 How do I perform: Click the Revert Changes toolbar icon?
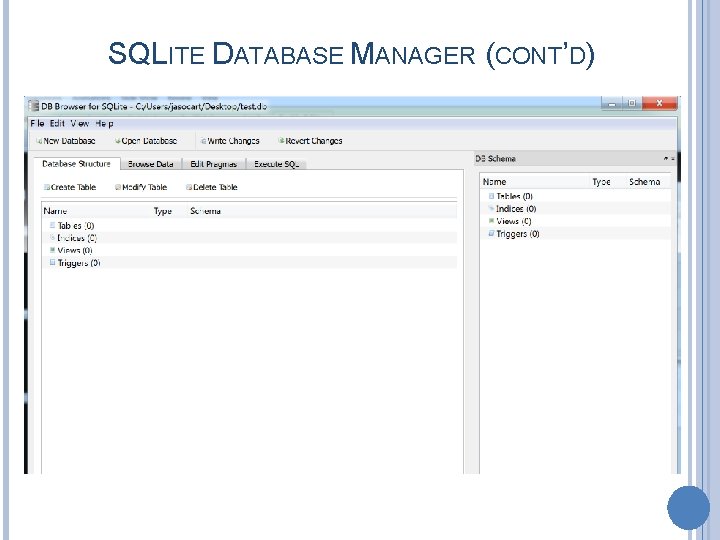pyautogui.click(x=282, y=141)
